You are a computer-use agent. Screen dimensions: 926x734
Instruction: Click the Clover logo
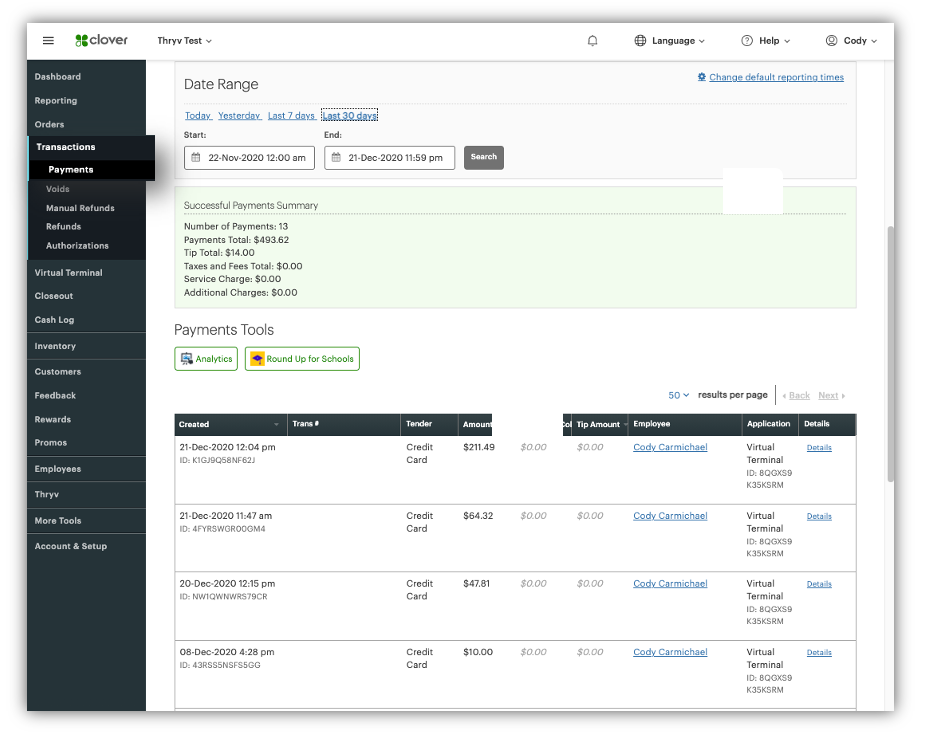(102, 40)
